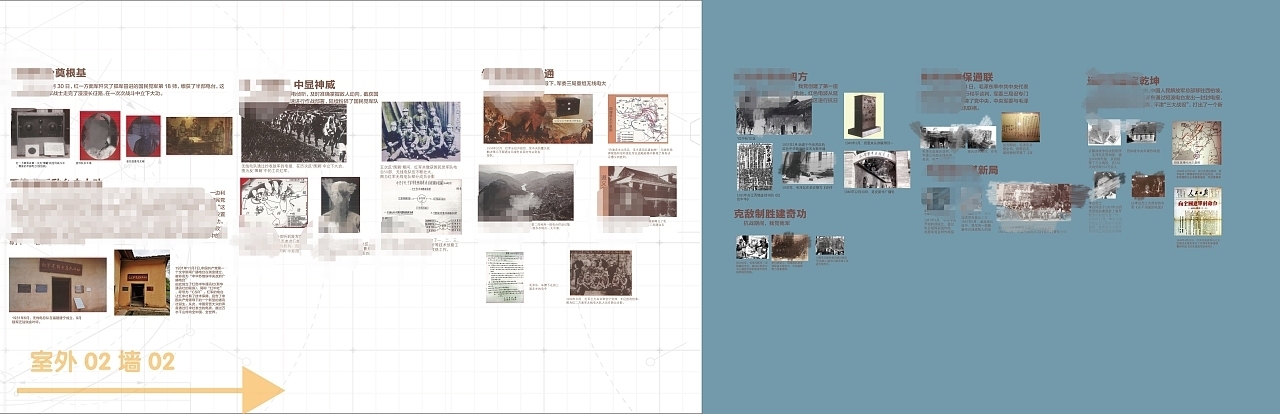Click the archway gate photograph
The height and width of the screenshot is (414, 1280).
point(876,168)
